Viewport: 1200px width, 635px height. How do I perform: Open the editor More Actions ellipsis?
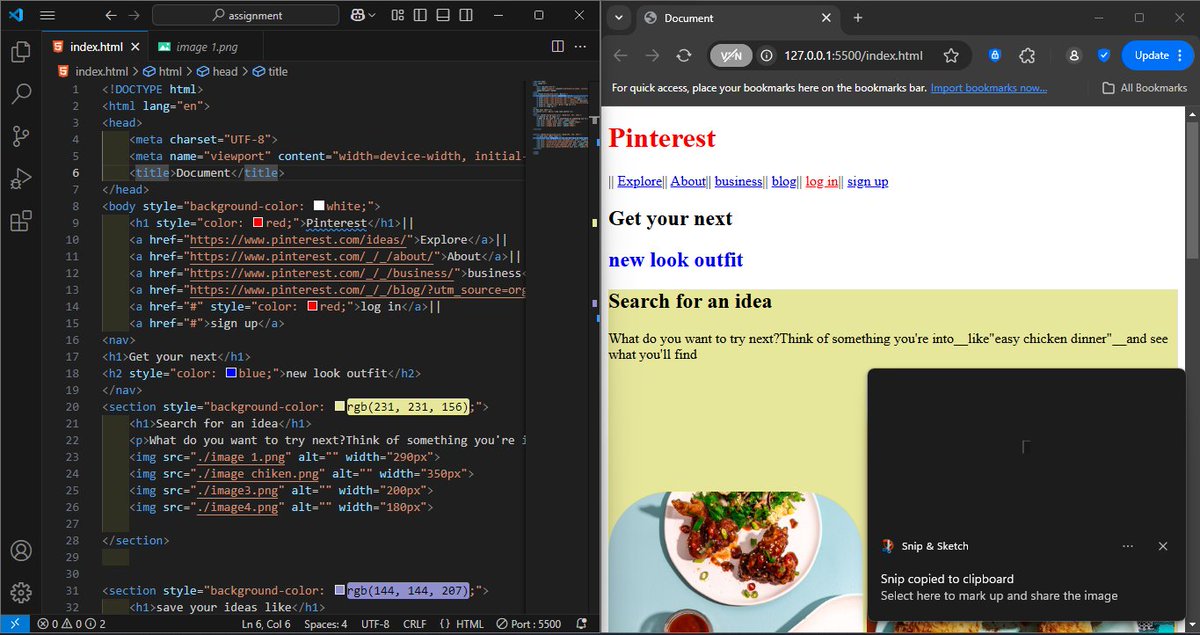[582, 46]
